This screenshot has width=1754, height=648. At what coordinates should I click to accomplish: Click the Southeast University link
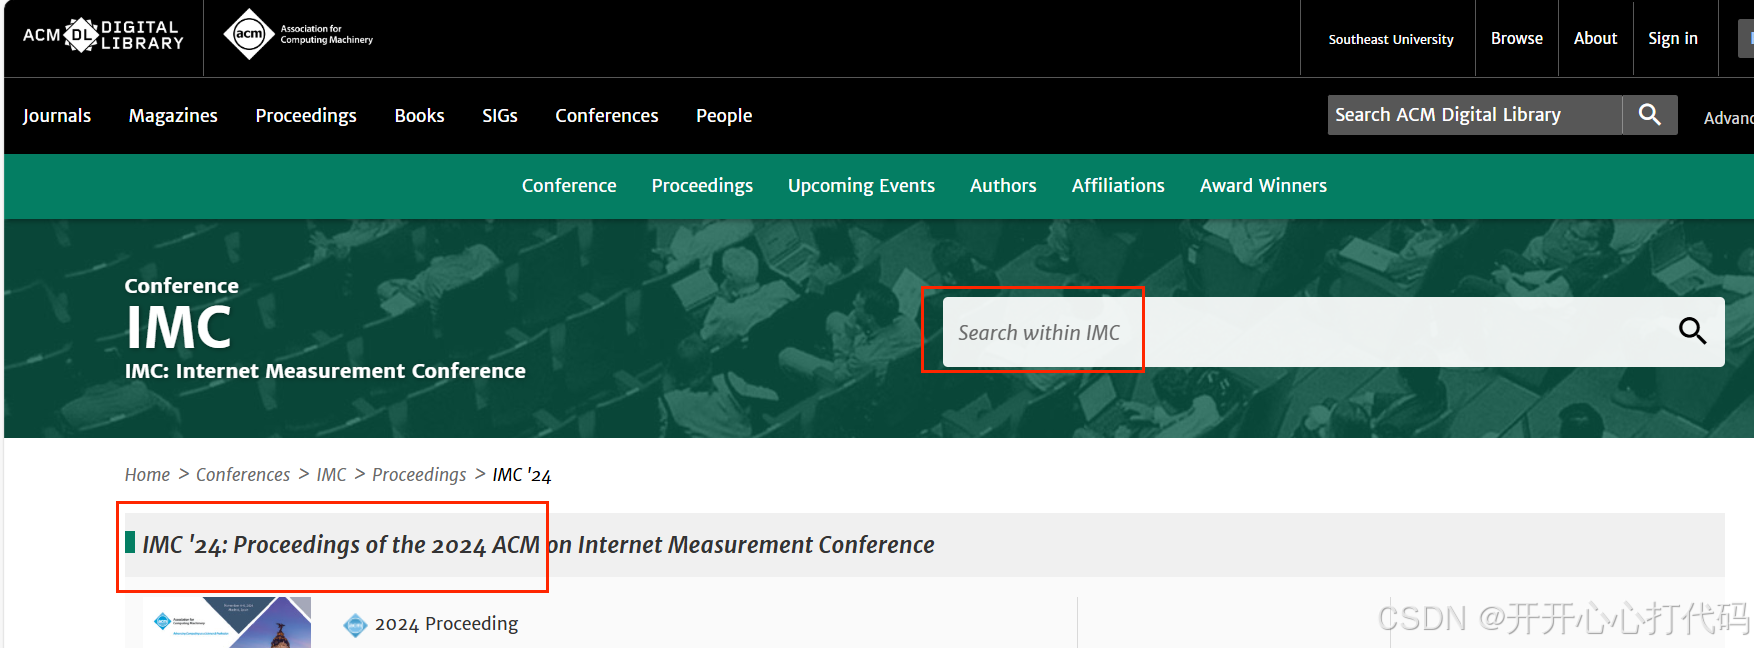pyautogui.click(x=1391, y=39)
